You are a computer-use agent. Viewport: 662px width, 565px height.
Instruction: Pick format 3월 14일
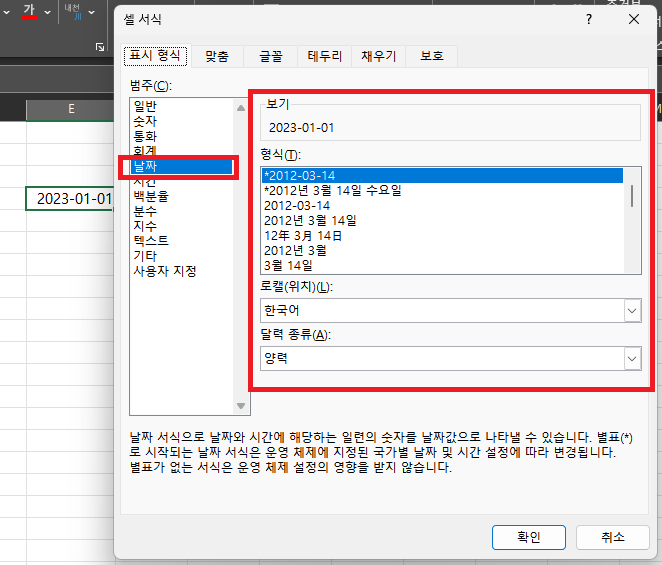pyautogui.click(x=442, y=266)
